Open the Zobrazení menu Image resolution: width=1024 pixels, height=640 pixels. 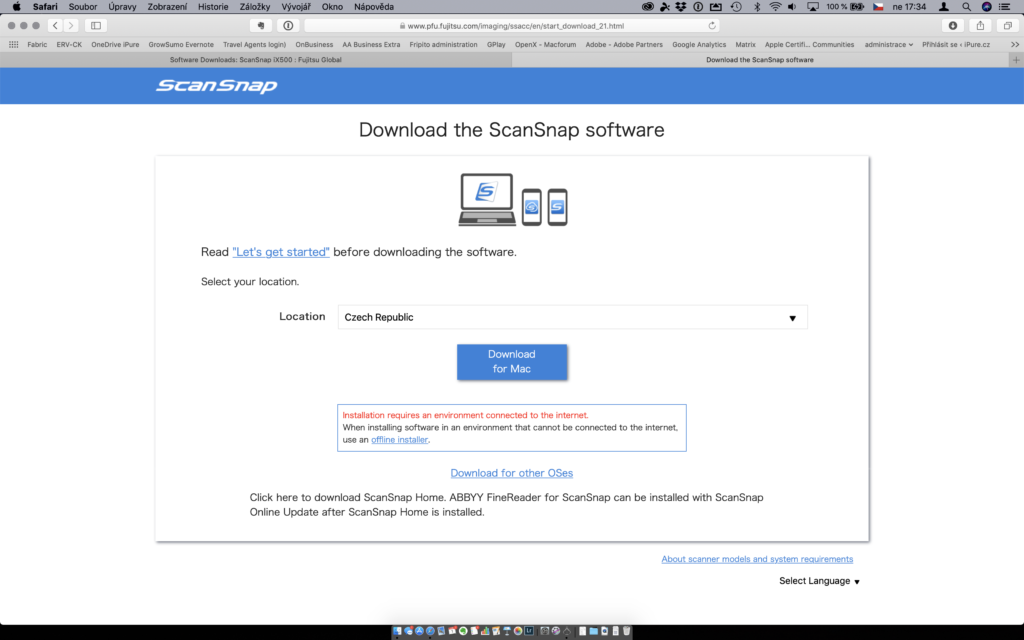pos(167,7)
